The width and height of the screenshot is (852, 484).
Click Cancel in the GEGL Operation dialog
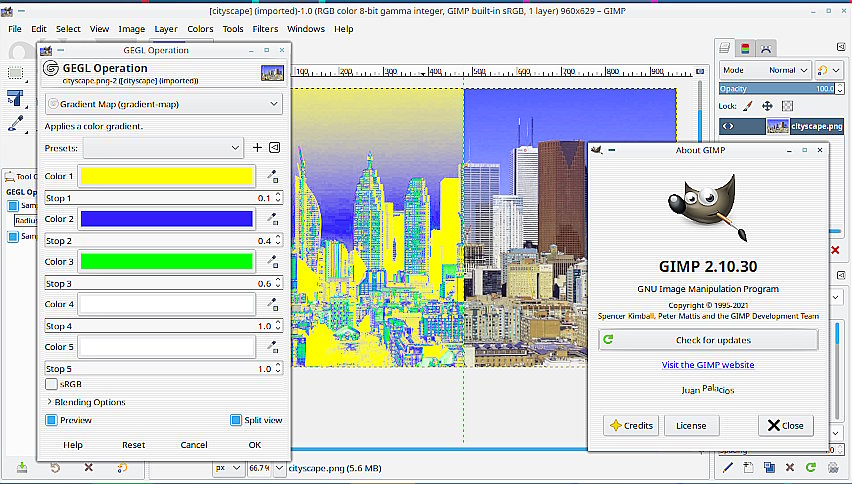pyautogui.click(x=194, y=445)
